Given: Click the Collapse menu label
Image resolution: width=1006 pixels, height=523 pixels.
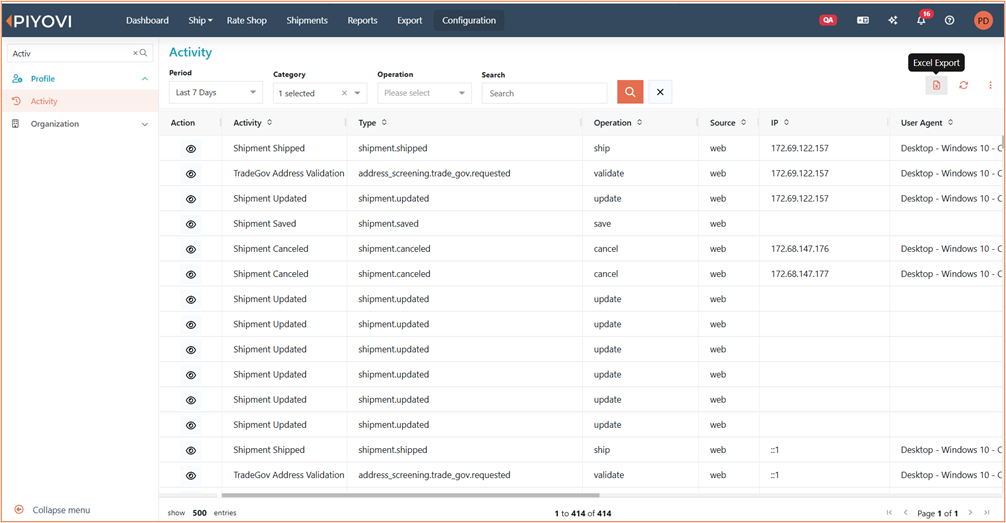Looking at the screenshot, I should (x=62, y=510).
